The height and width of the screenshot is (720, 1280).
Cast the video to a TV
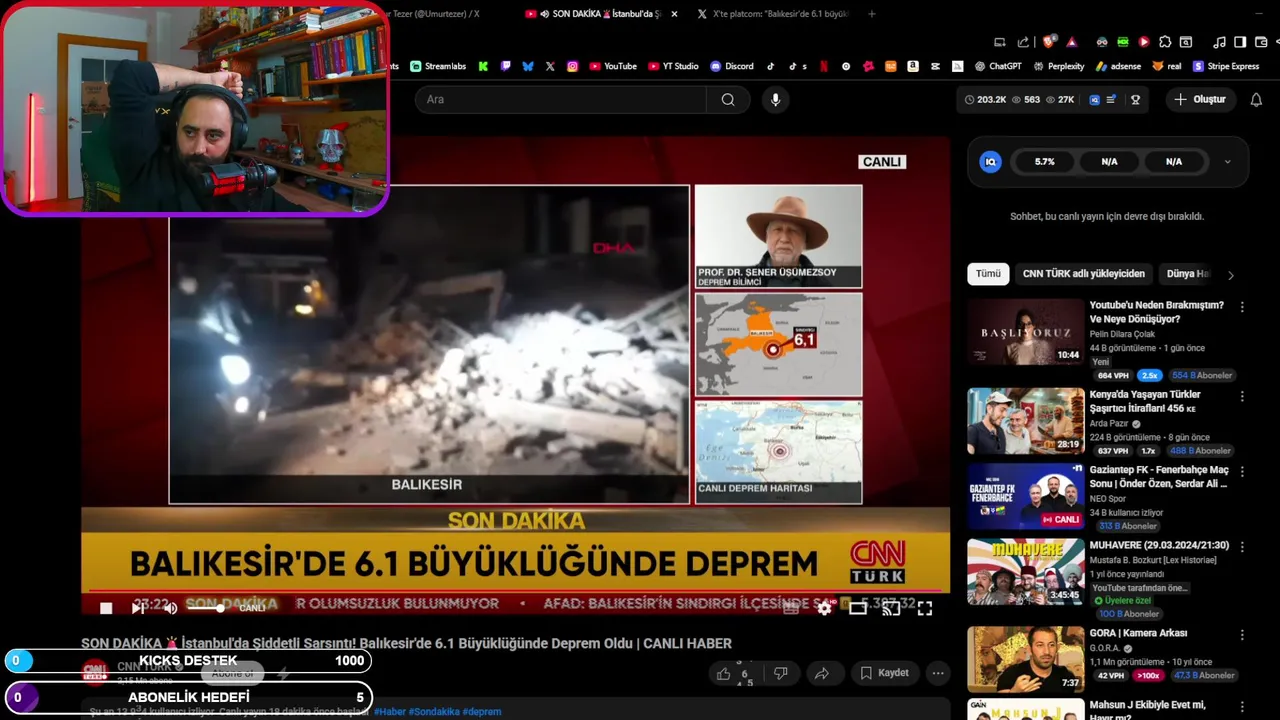(891, 608)
